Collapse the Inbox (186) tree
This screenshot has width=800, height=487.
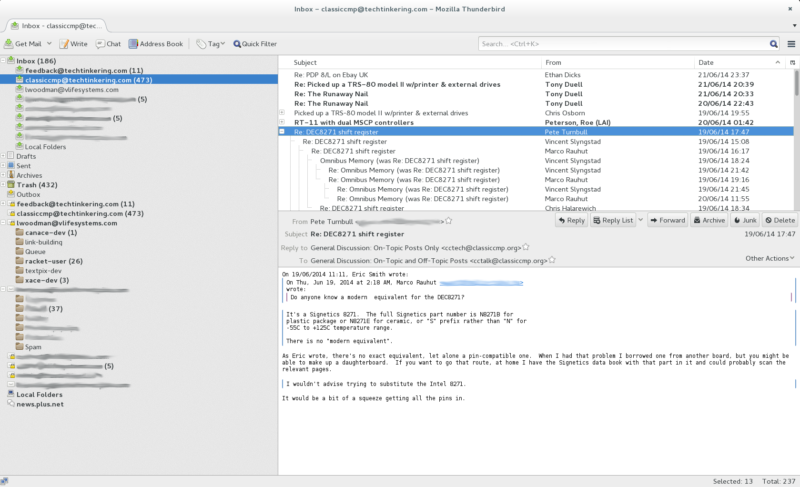click(x=3, y=61)
